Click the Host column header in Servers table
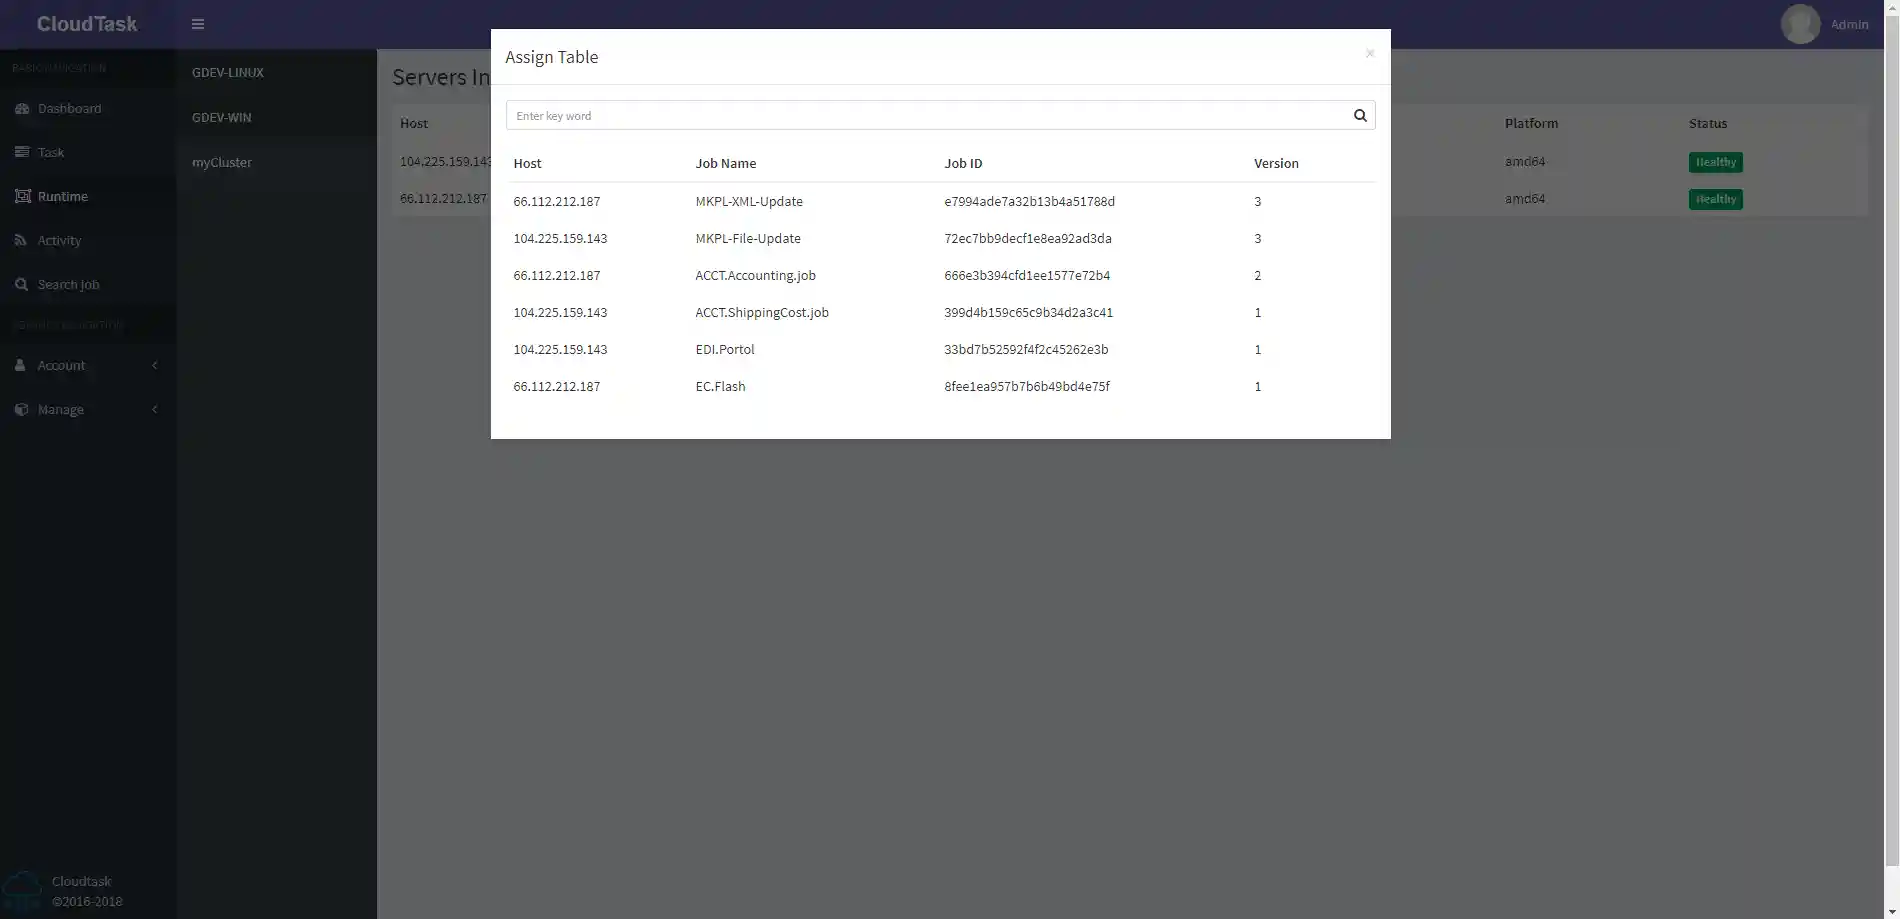Image resolution: width=1900 pixels, height=919 pixels. pyautogui.click(x=414, y=123)
